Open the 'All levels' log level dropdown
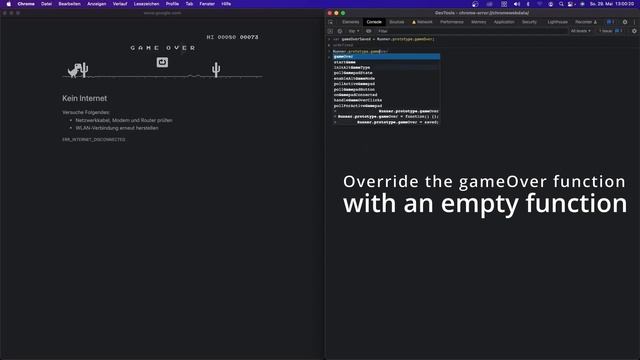 coord(580,31)
